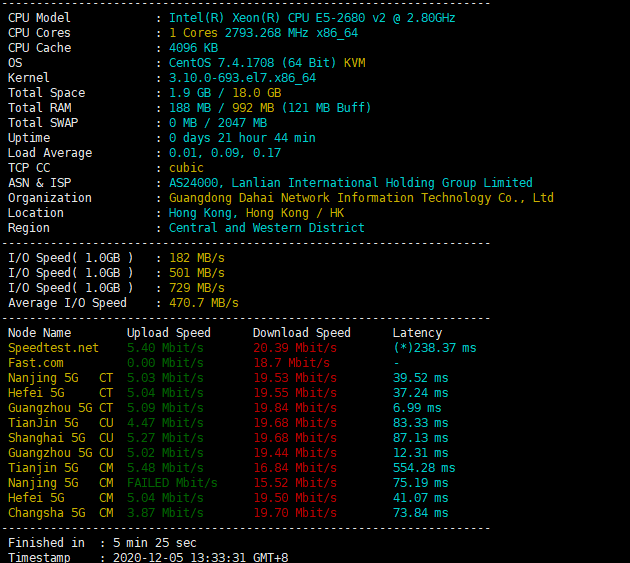The image size is (630, 563).
Task: Click the Download Speed column header
Action: (302, 333)
